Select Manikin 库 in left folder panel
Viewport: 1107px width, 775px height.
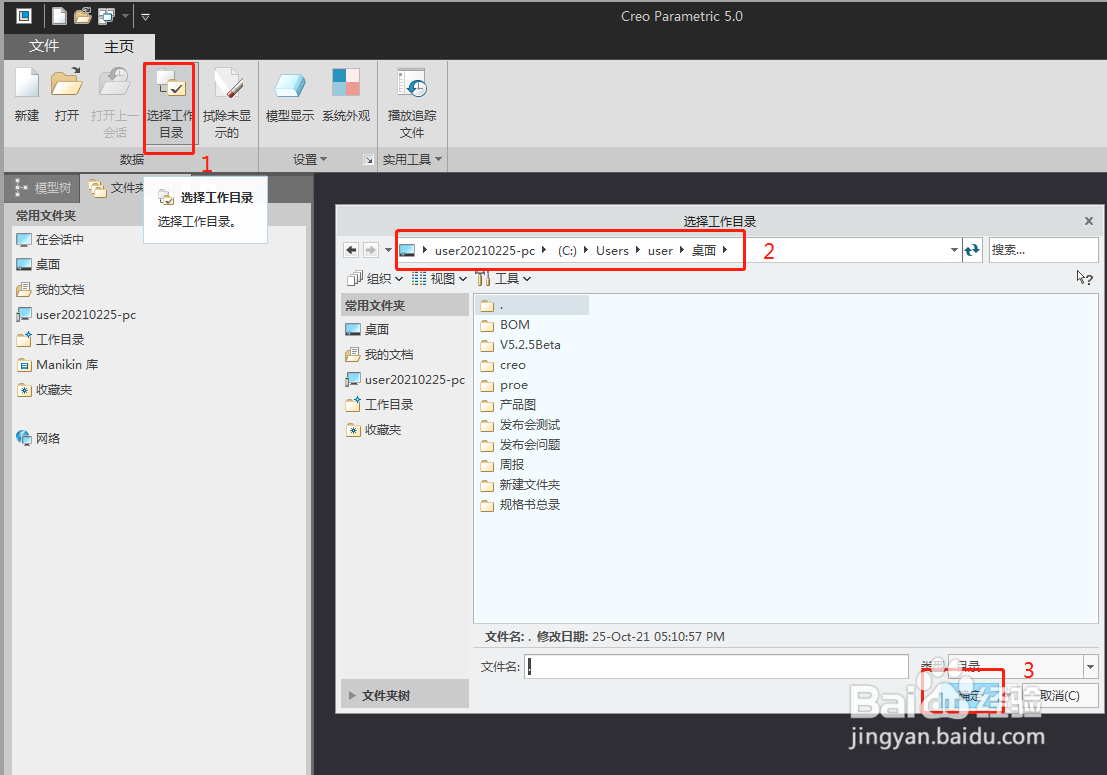(x=56, y=365)
